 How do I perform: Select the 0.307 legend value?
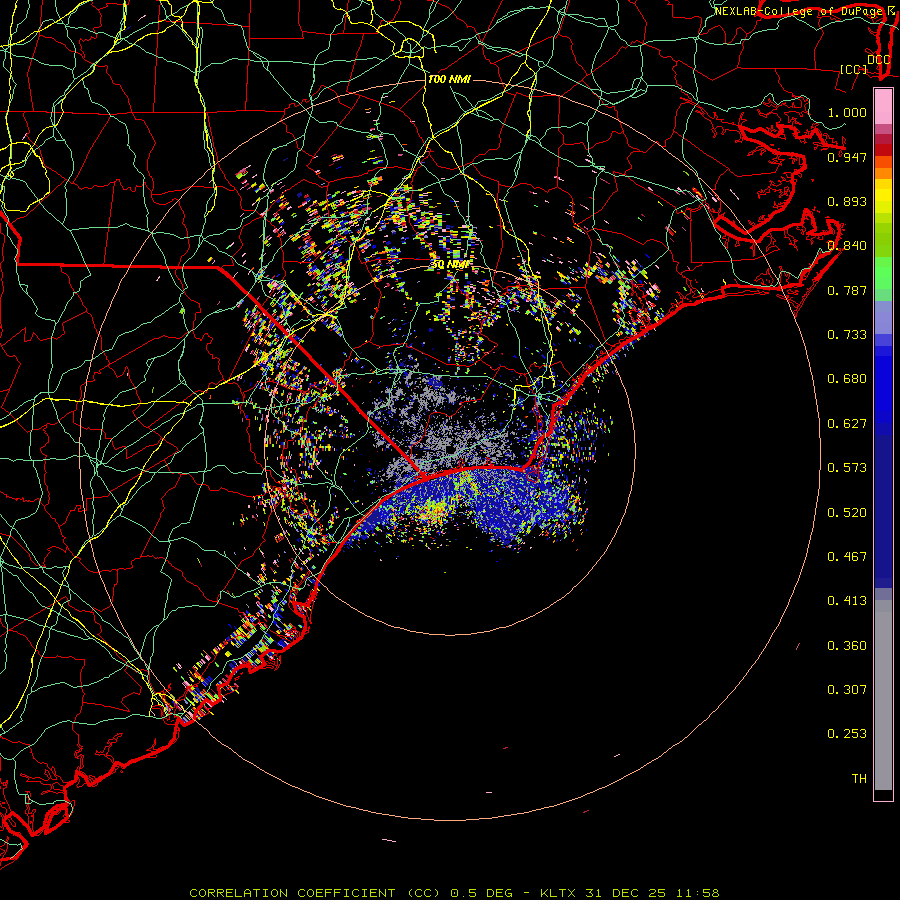point(847,690)
